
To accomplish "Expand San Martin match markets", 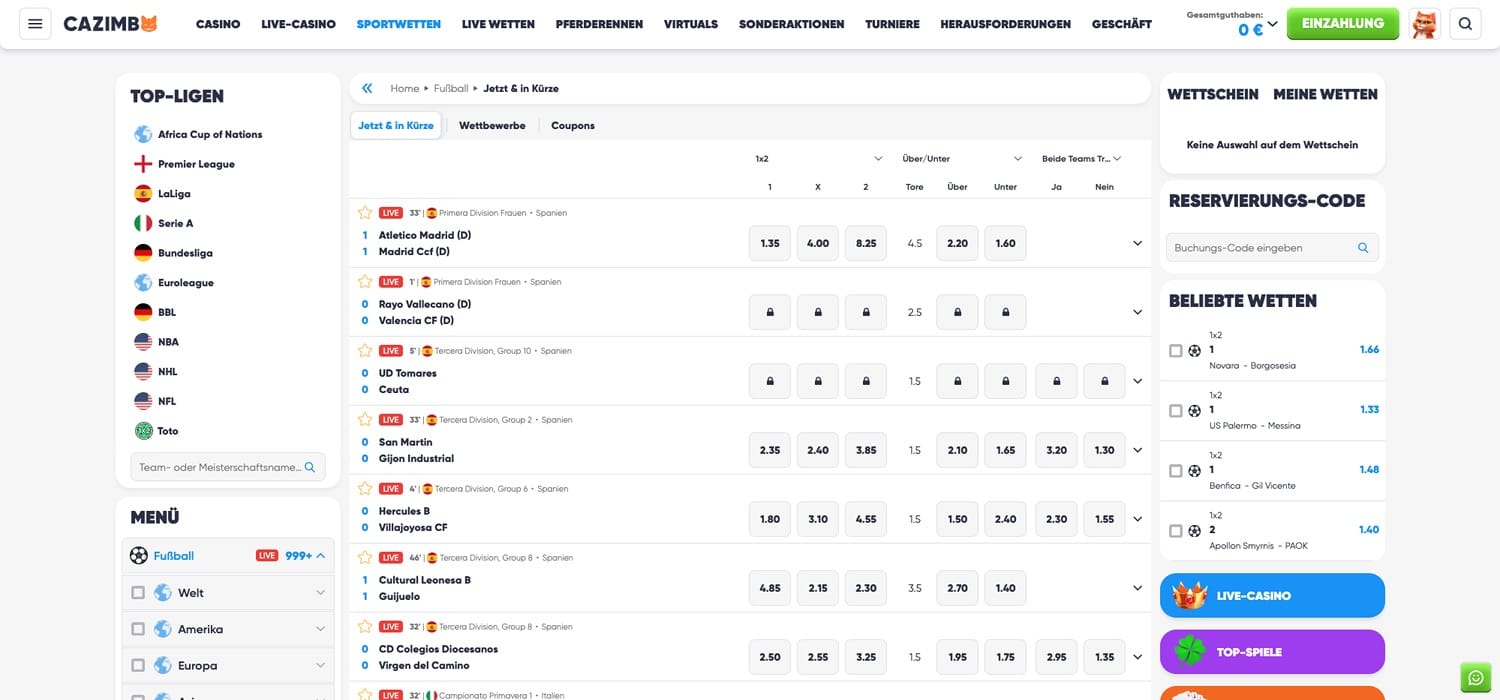I will coord(1137,450).
